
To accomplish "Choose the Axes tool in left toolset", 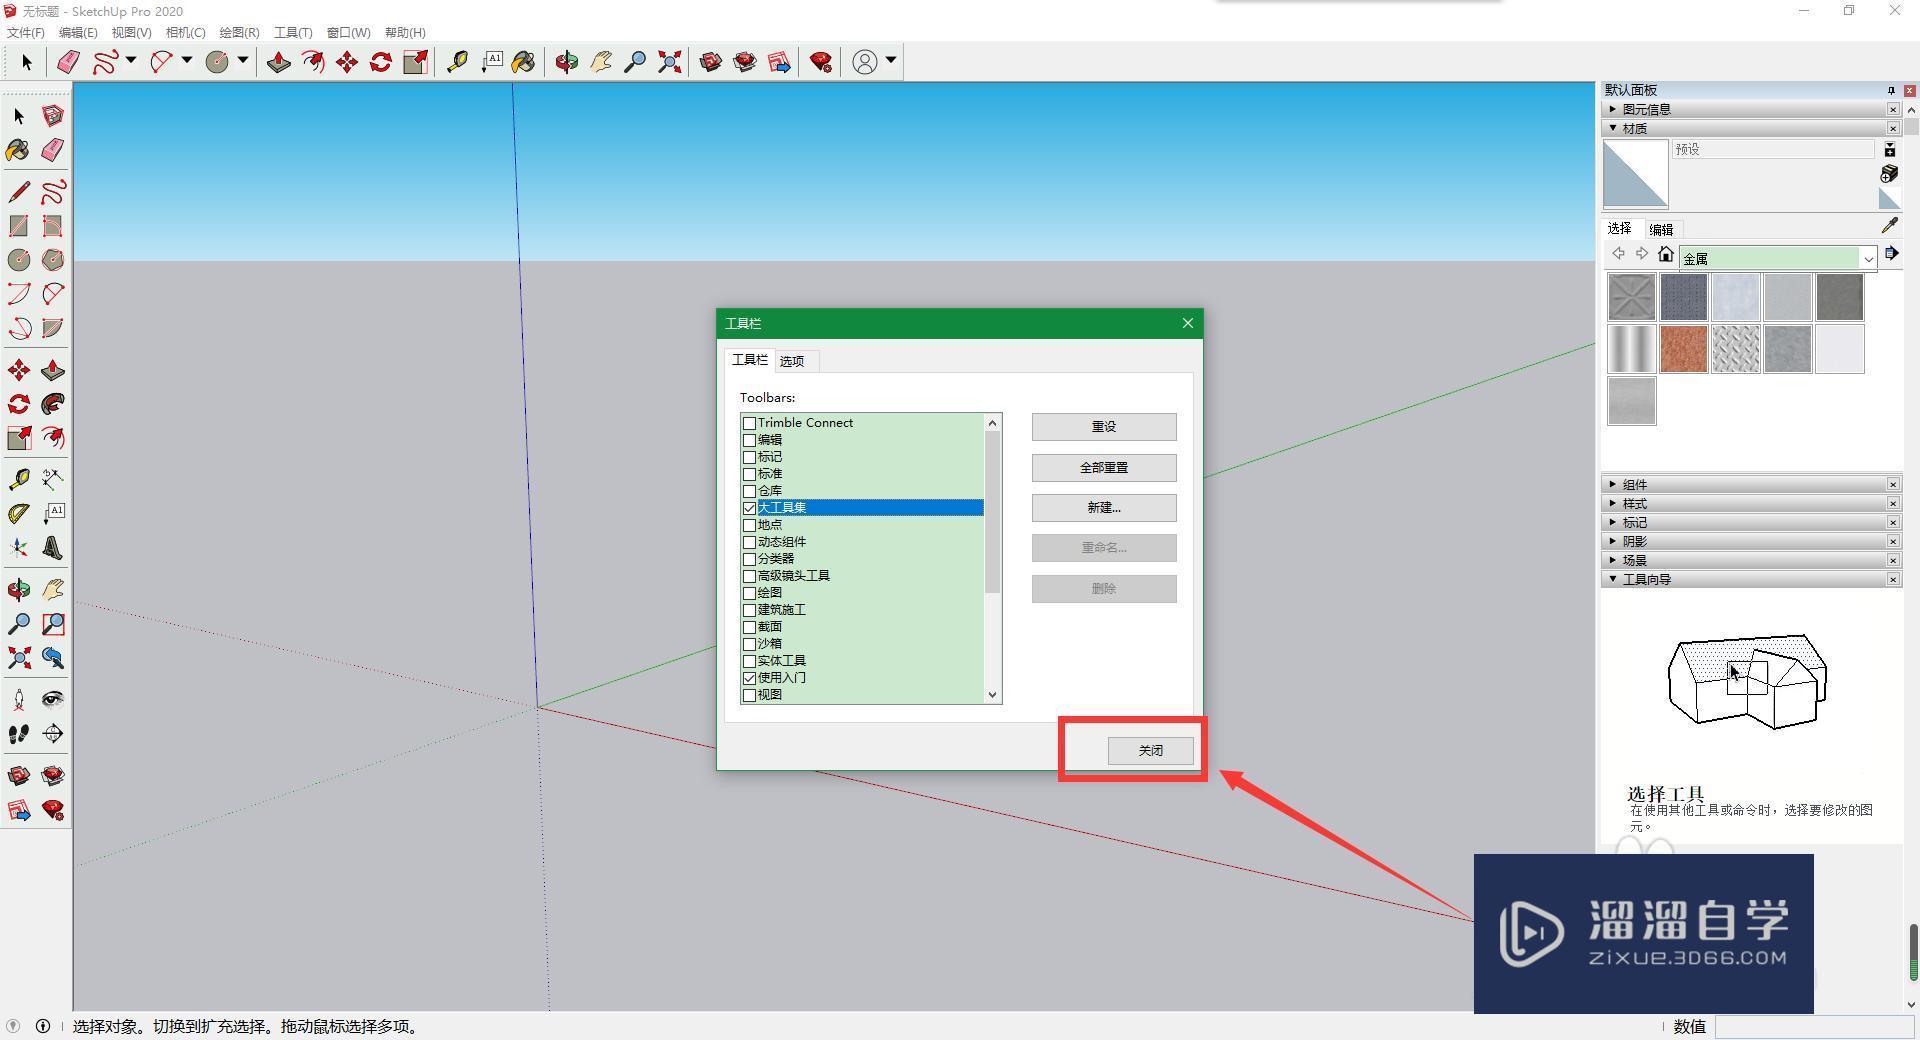I will pos(19,548).
